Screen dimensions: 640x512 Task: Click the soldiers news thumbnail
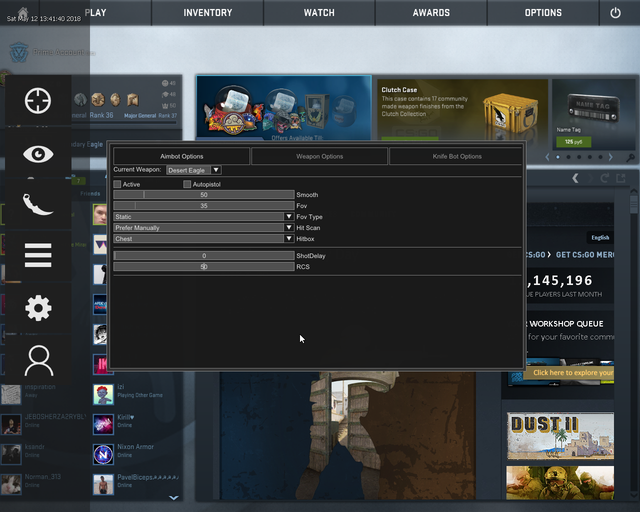(560, 483)
